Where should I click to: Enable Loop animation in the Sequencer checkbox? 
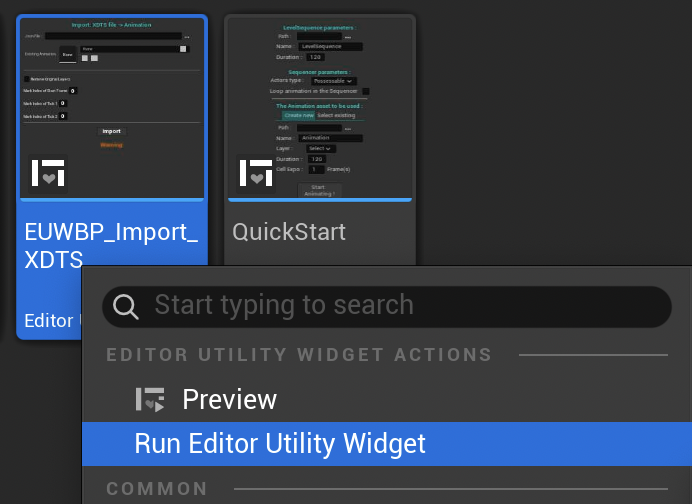pyautogui.click(x=366, y=91)
